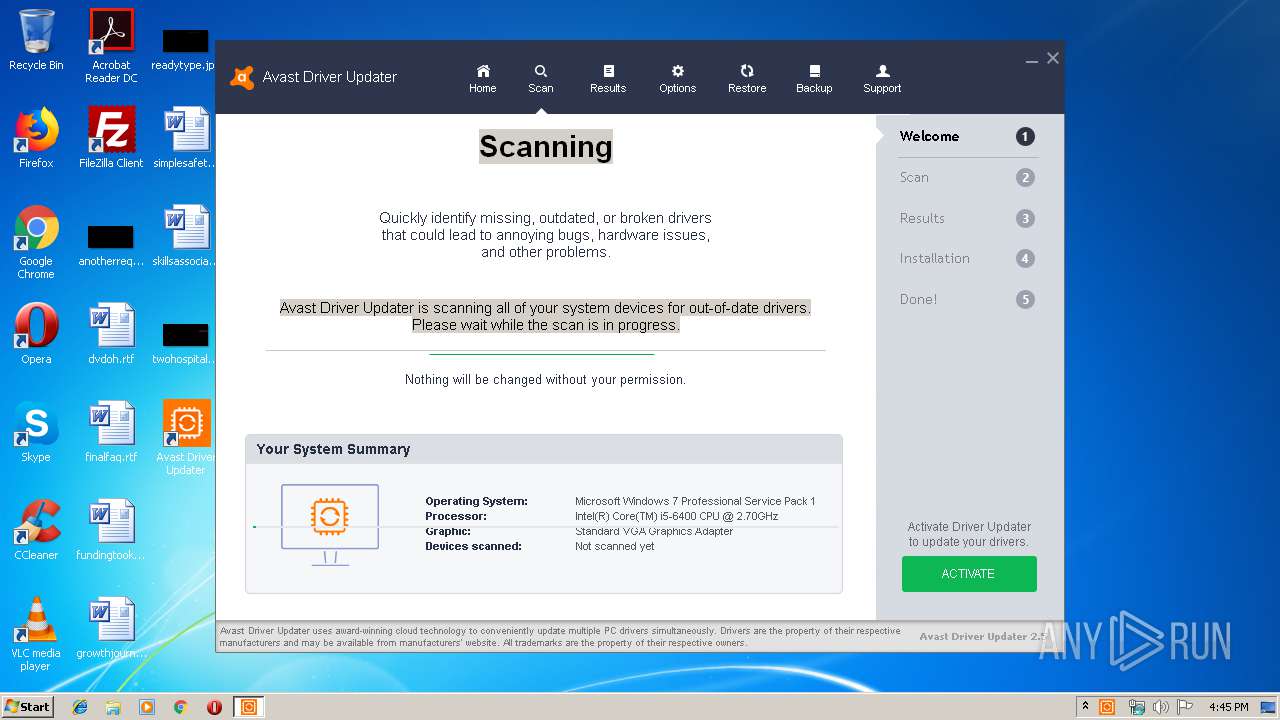Select dvdoh.rtf document on desktop
This screenshot has height=720, width=1280.
pyautogui.click(x=111, y=334)
